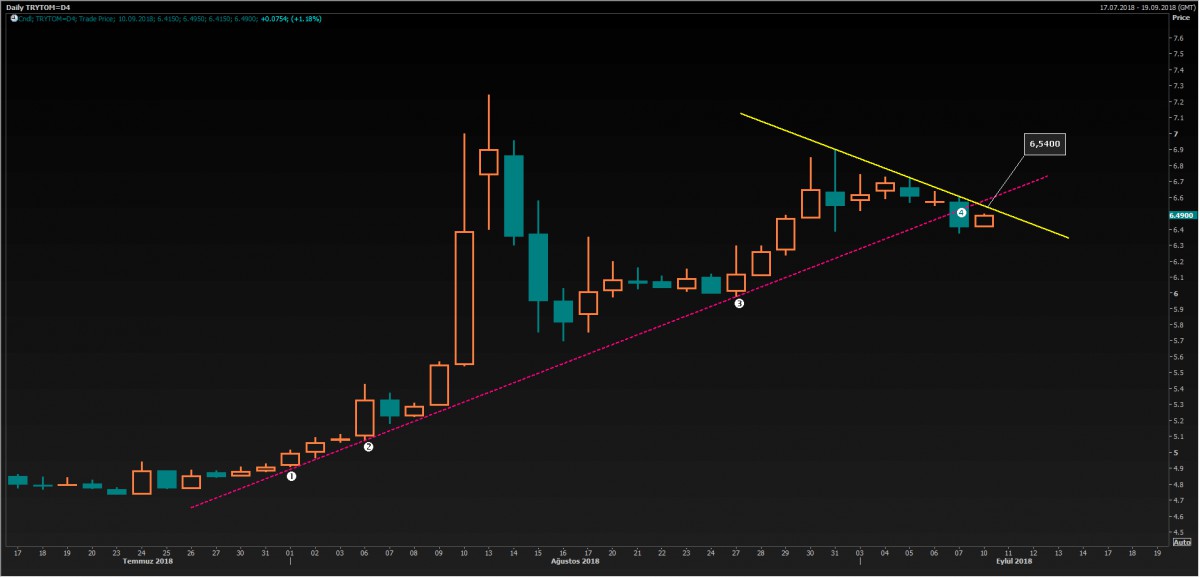This screenshot has width=1200, height=578.
Task: Select the numbered marker 1 on the trendline
Action: click(292, 476)
